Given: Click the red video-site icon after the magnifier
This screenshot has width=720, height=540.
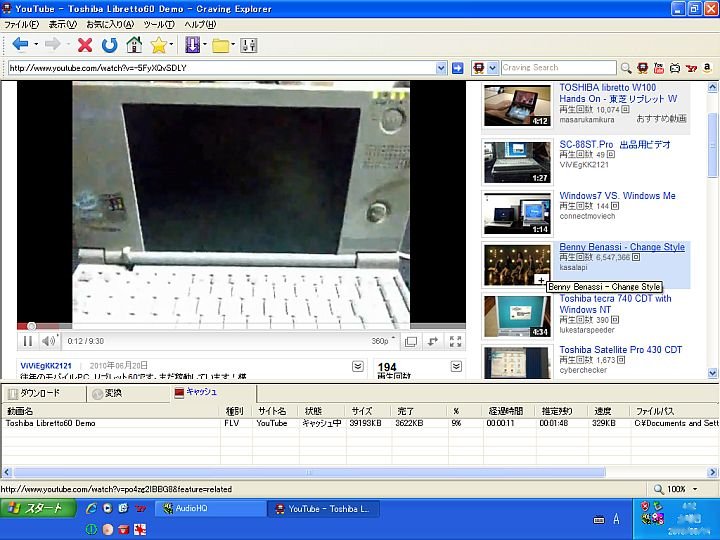Looking at the screenshot, I should point(642,68).
